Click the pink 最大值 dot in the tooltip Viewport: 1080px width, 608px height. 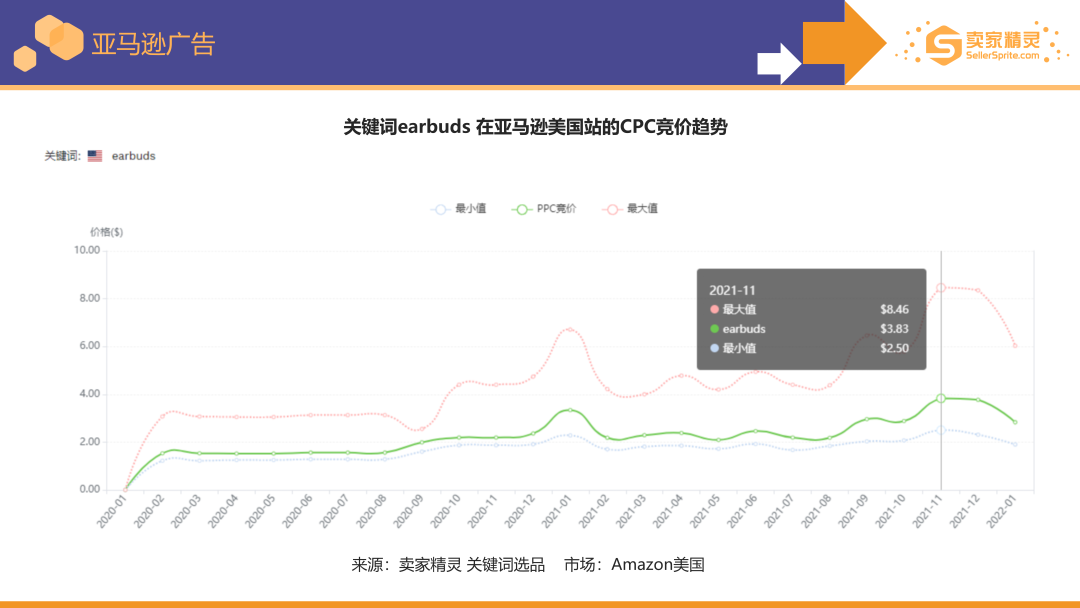click(x=714, y=309)
